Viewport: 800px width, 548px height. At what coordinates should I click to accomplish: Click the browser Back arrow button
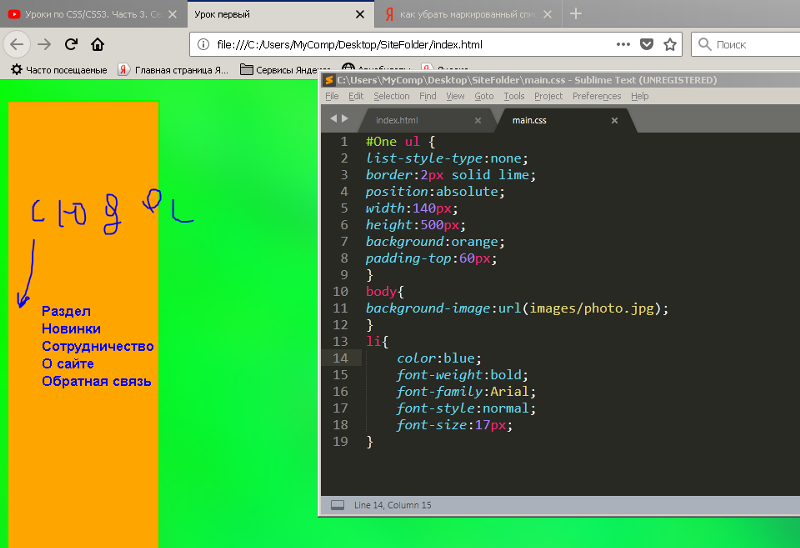tap(17, 44)
